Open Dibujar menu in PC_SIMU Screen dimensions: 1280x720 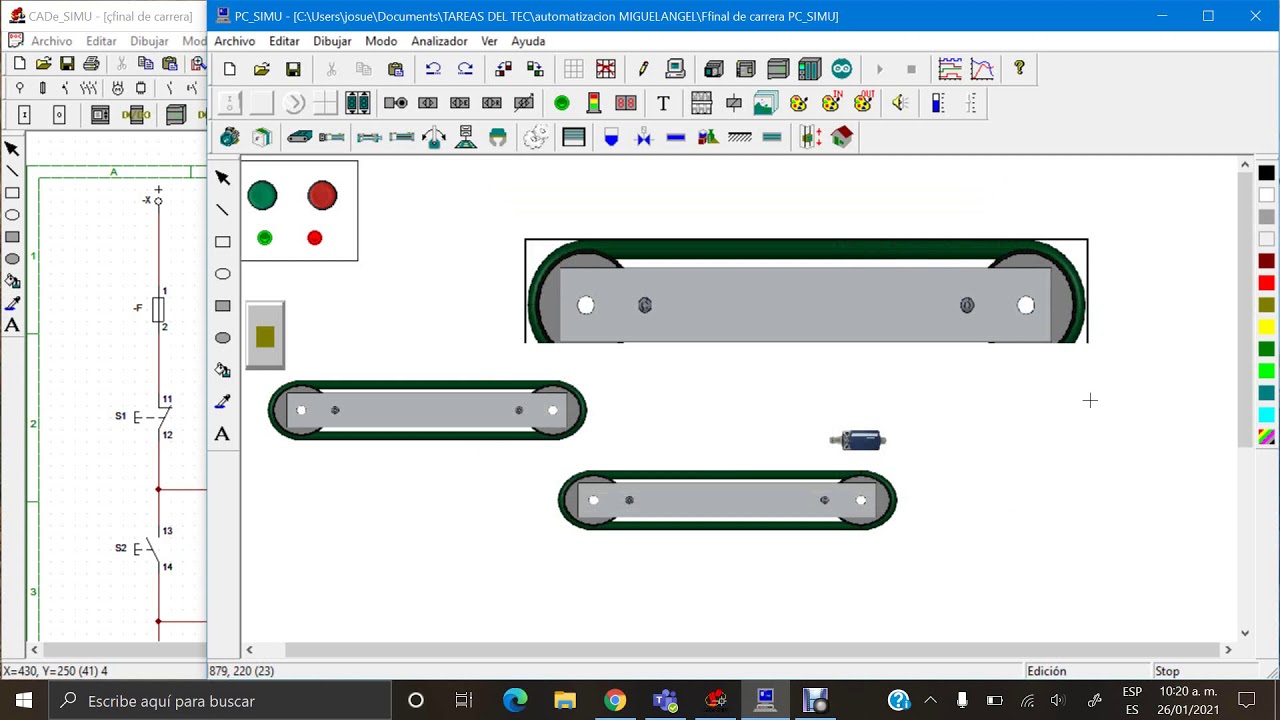(332, 41)
